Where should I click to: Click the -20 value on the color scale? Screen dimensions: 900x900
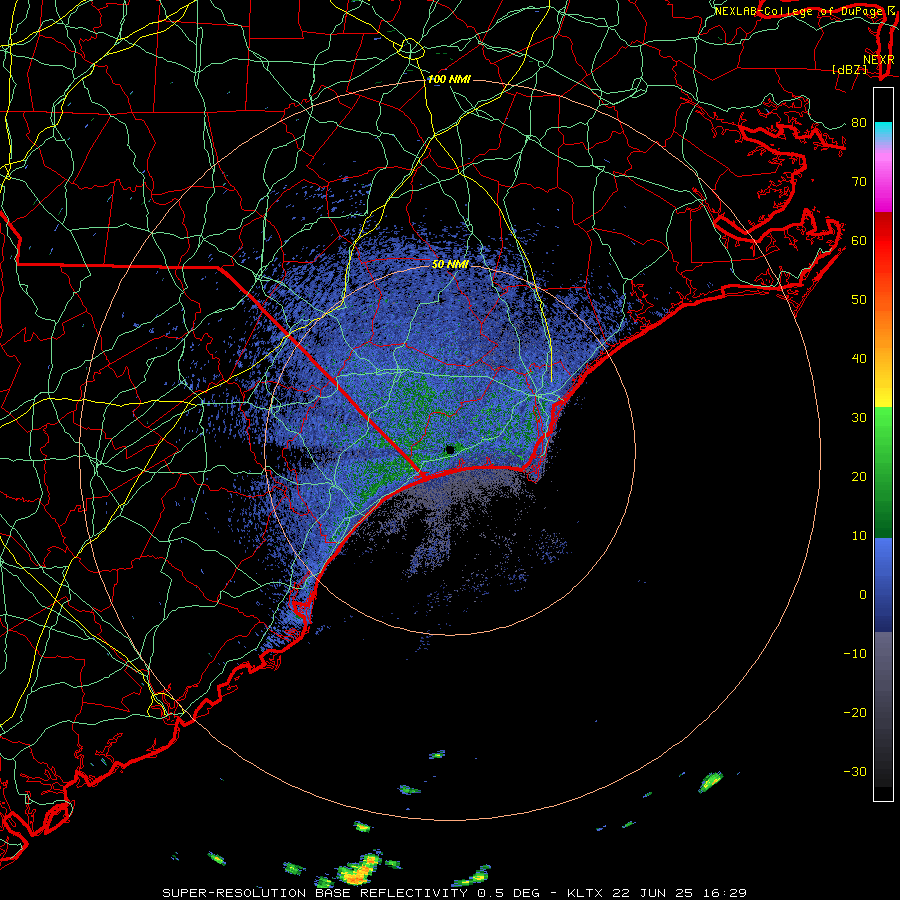[855, 713]
